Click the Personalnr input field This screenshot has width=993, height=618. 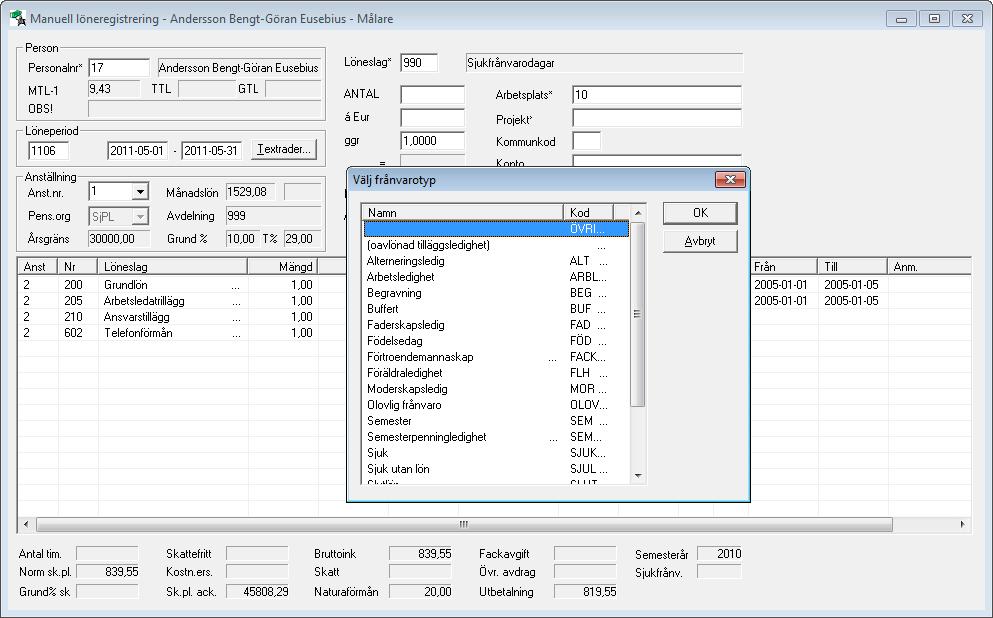(119, 68)
